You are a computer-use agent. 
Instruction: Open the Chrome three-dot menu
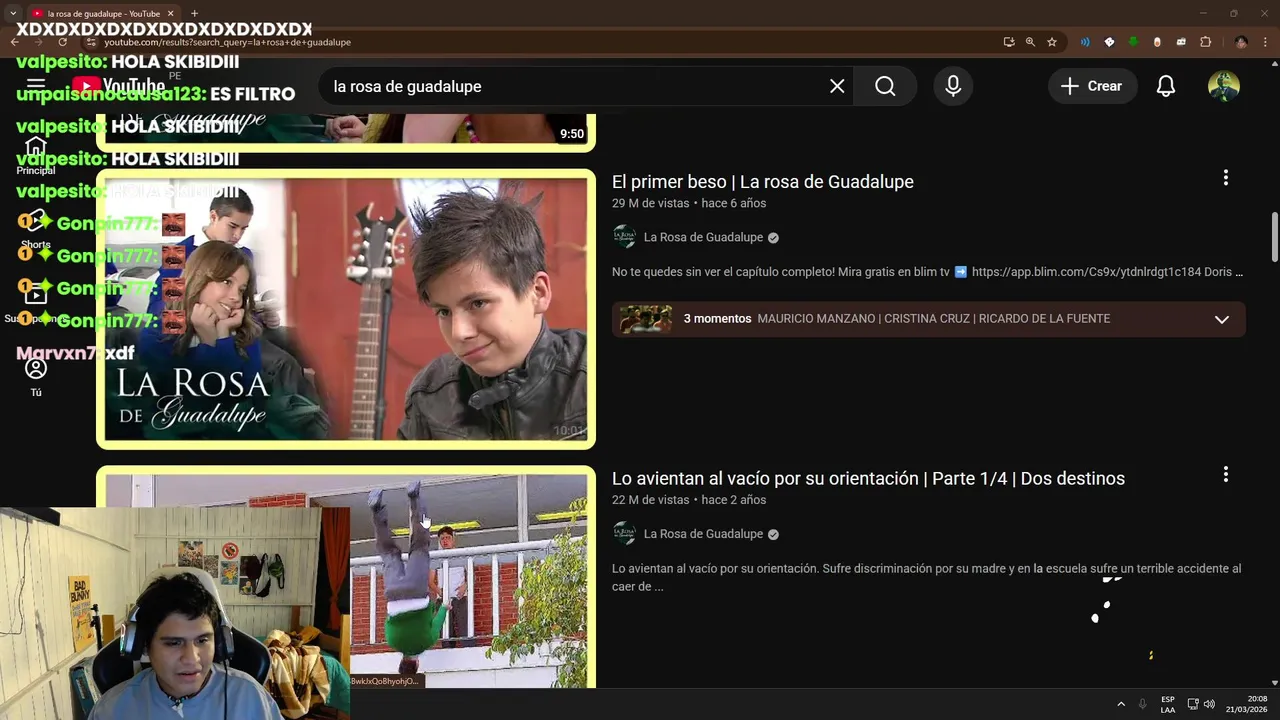coord(1266,42)
